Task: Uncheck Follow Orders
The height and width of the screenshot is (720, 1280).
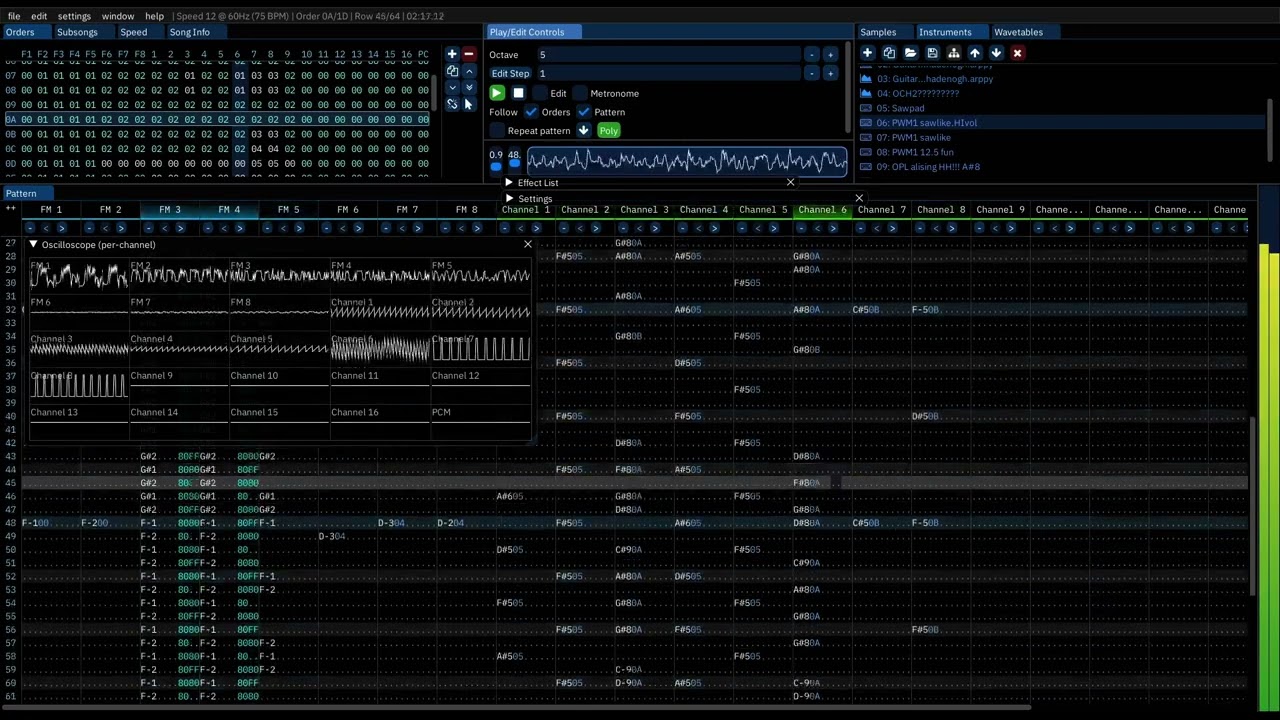Action: pyautogui.click(x=531, y=112)
